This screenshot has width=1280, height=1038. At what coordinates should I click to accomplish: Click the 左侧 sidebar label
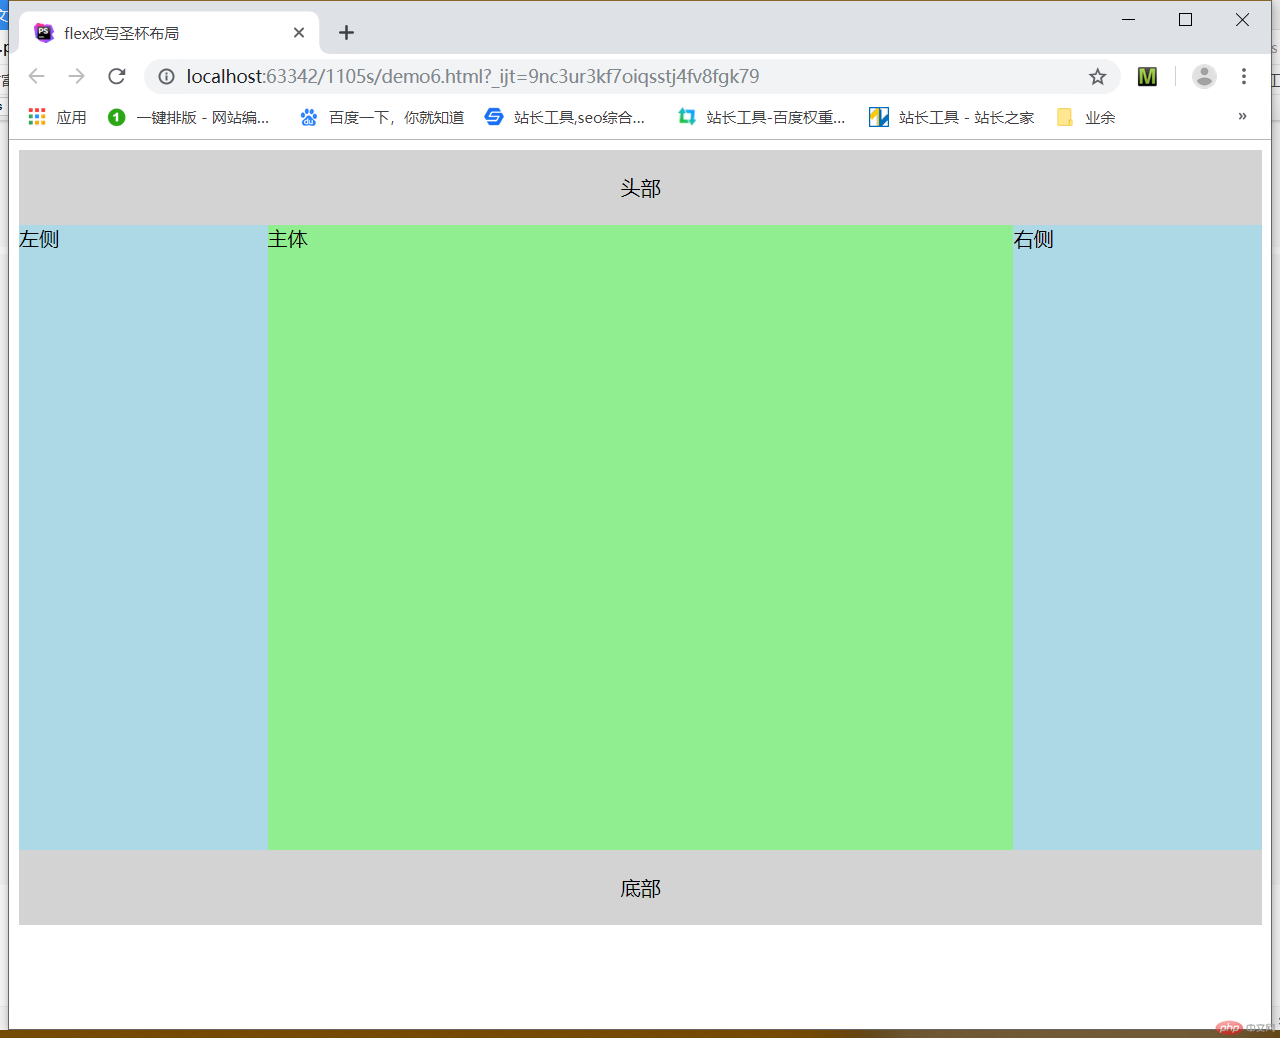point(39,239)
